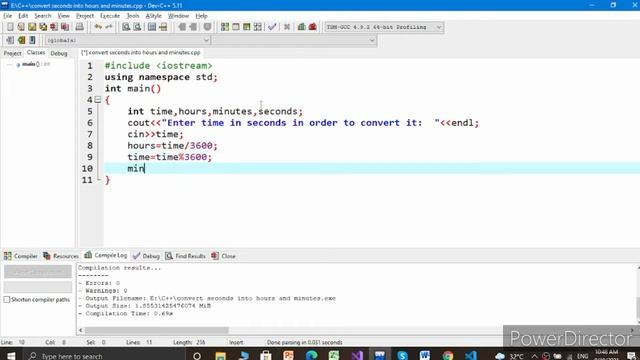Viewport: 640px width, 360px height.
Task: Select the convert seconds into hours editor tab
Action: click(x=140, y=53)
